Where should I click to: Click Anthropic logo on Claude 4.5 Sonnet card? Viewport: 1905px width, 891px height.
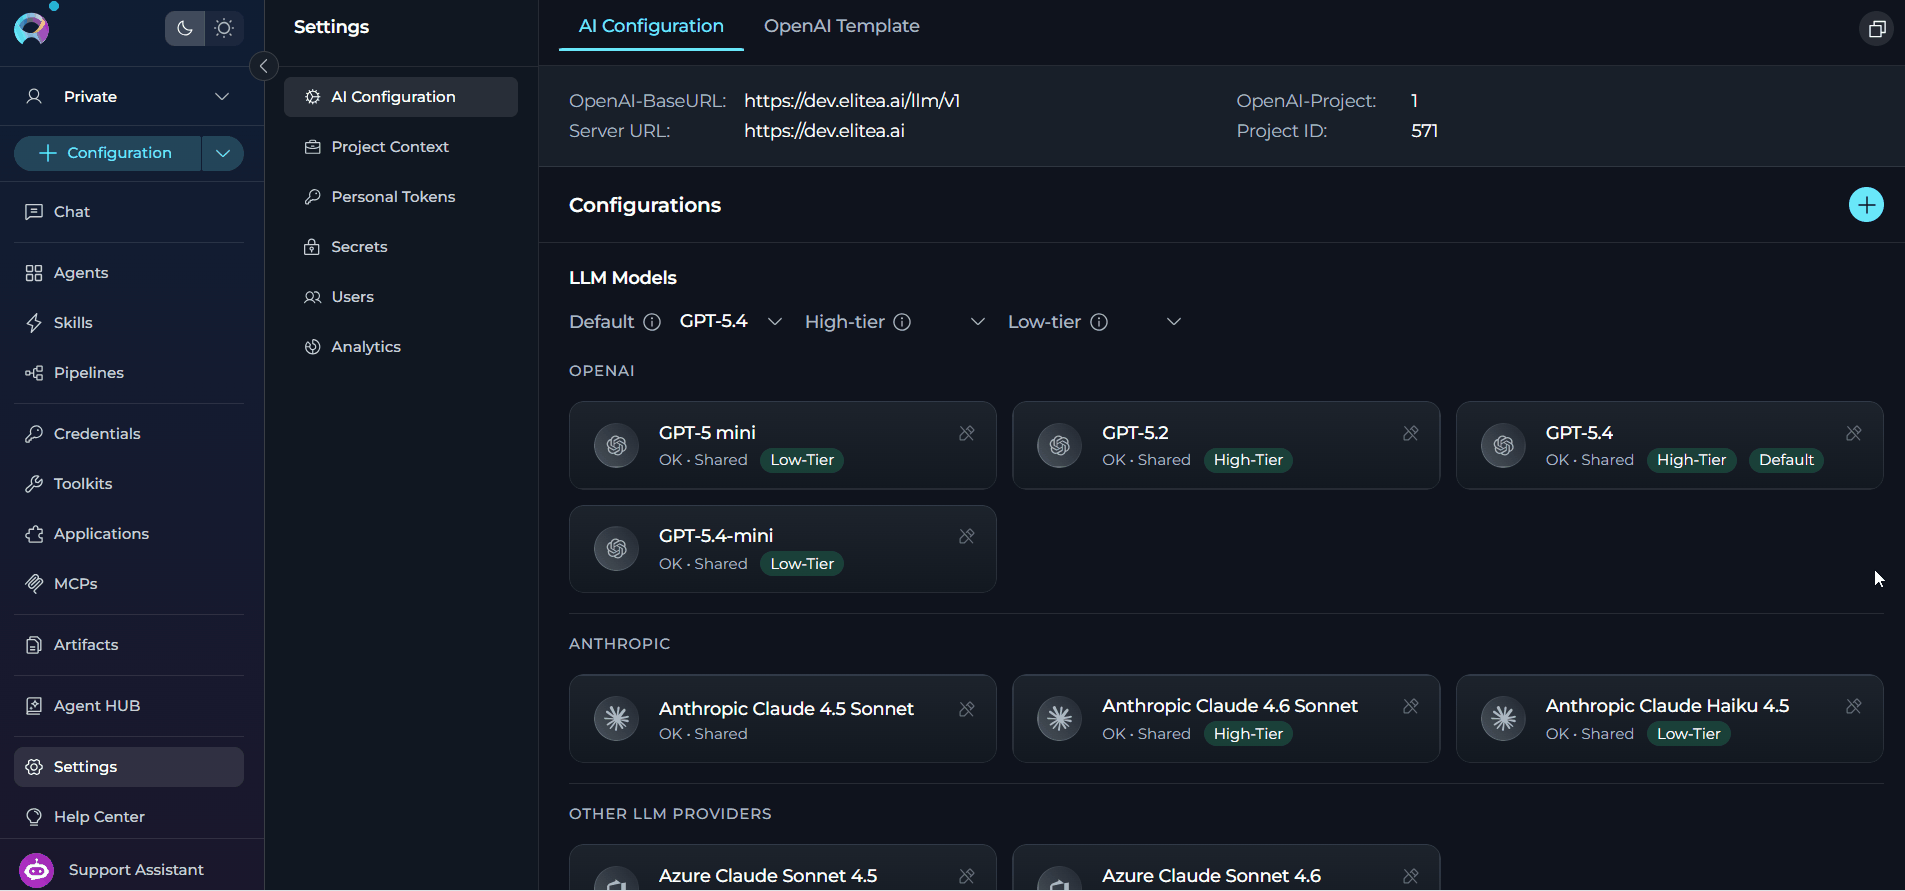[617, 719]
